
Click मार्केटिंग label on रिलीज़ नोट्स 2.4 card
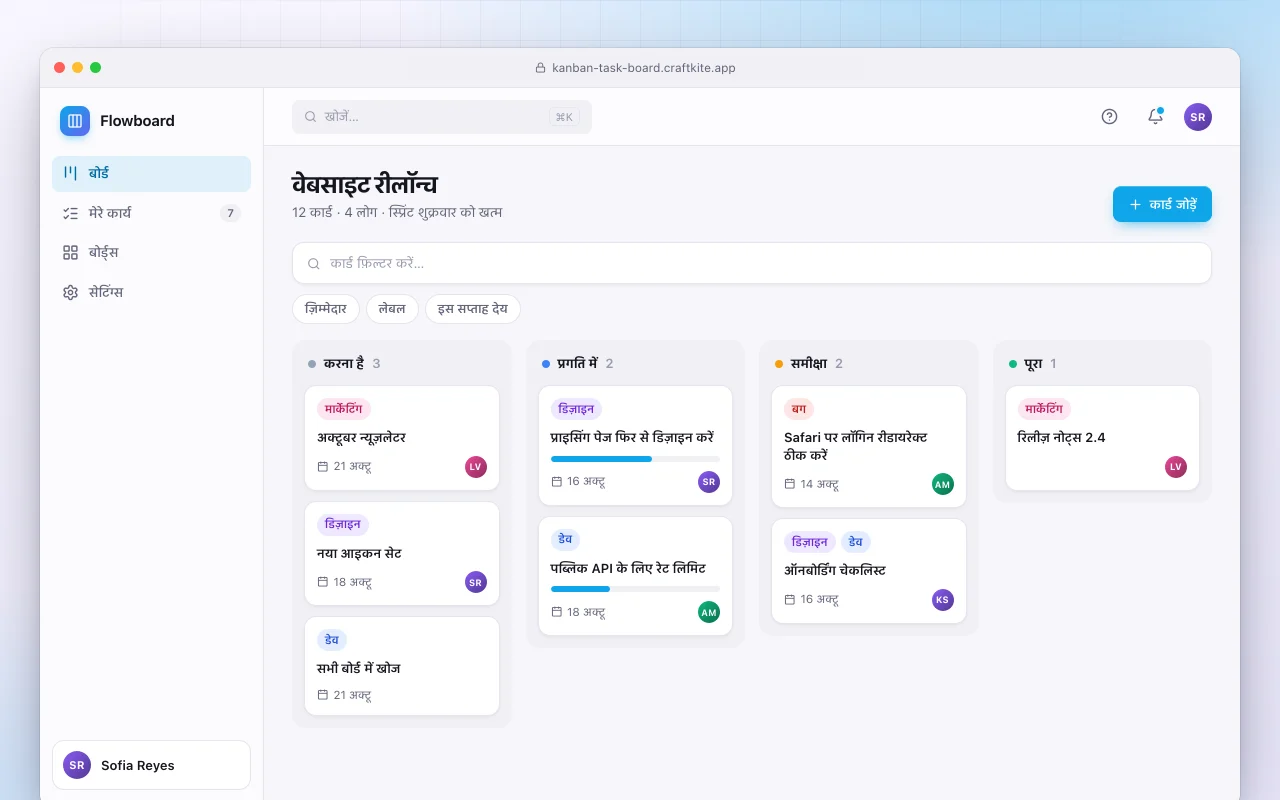point(1045,408)
